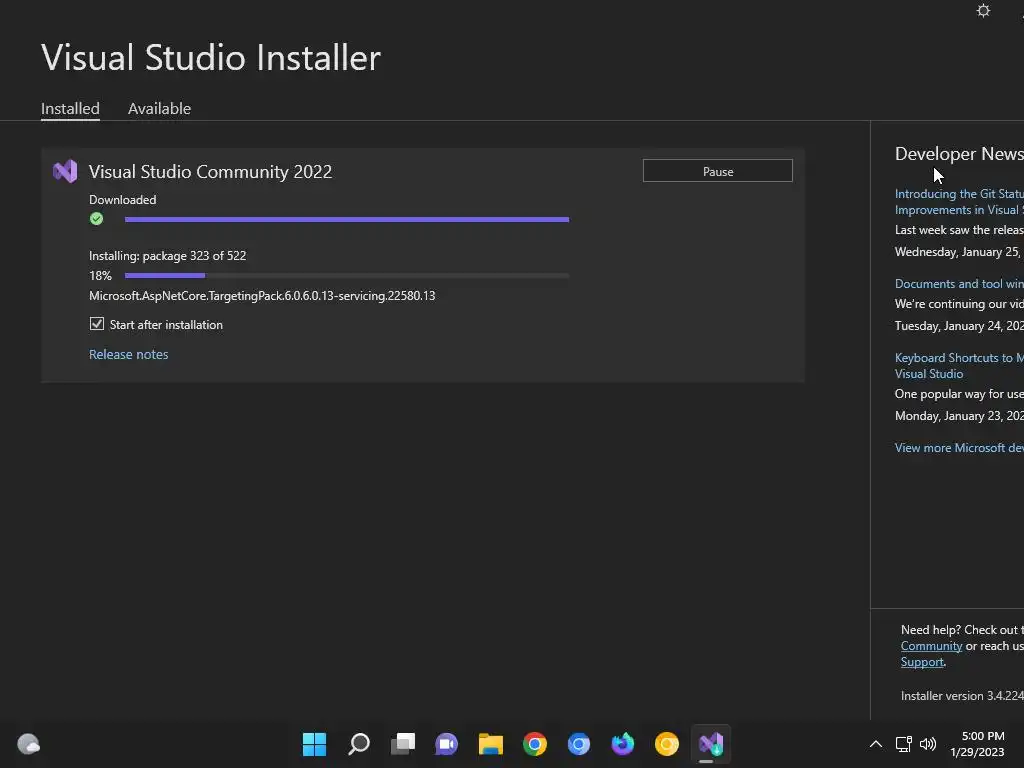Click the 18% installing progress bar

pyautogui.click(x=347, y=276)
